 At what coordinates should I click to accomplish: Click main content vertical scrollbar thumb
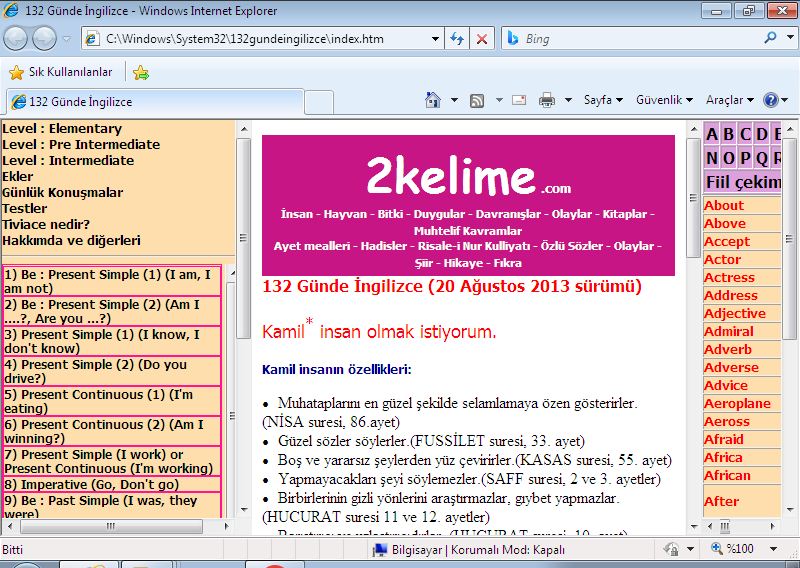pos(693,197)
